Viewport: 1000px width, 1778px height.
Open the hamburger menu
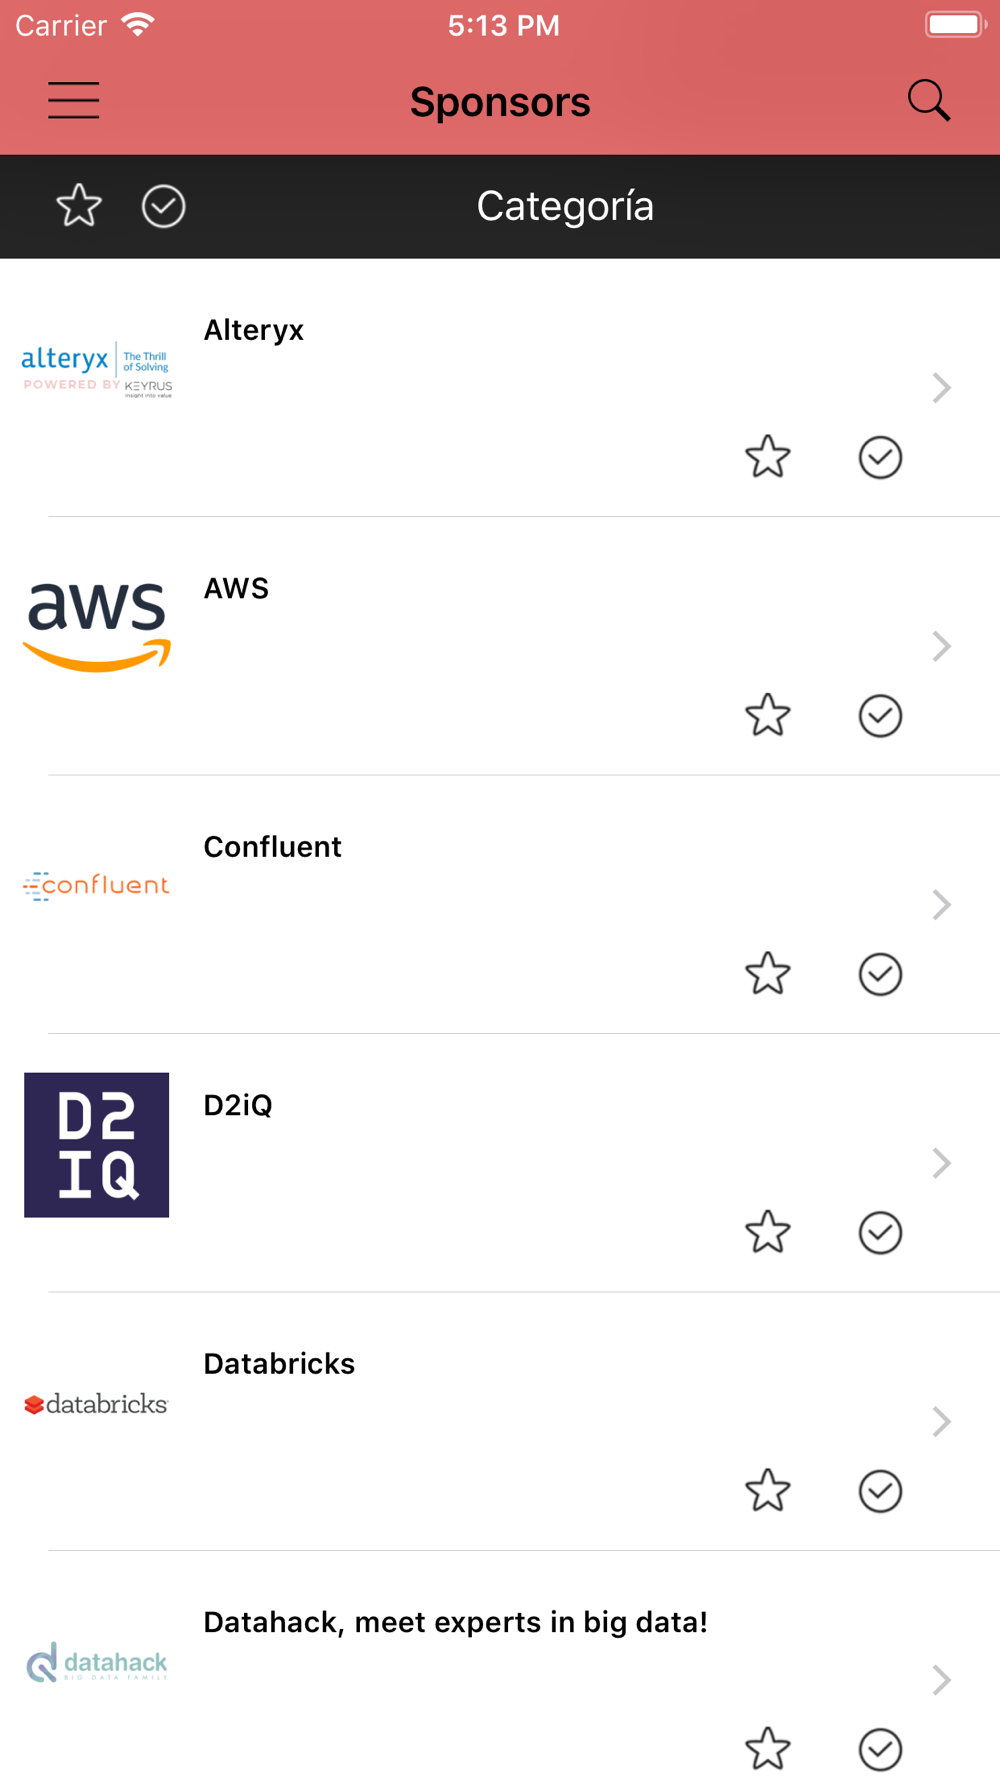coord(74,101)
